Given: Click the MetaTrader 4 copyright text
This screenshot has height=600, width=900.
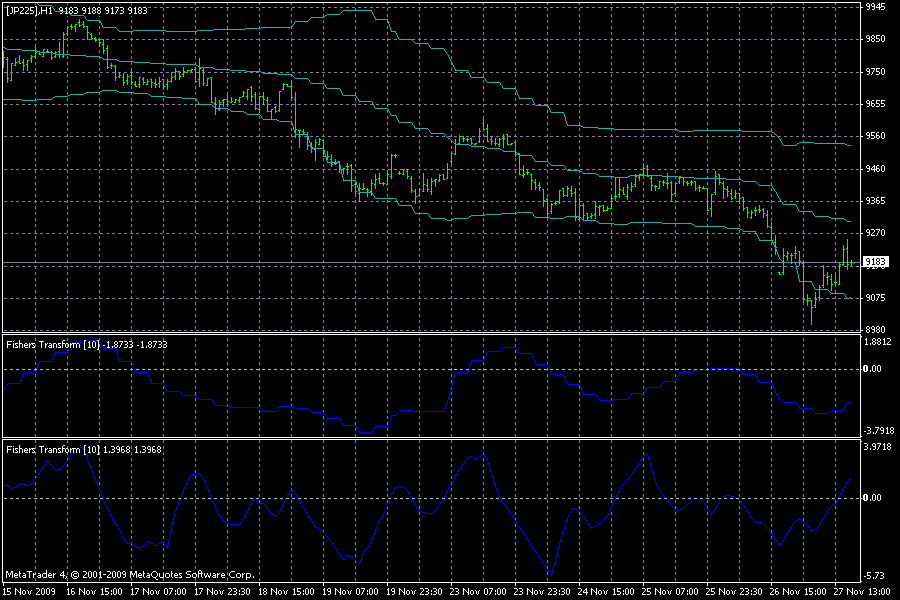Looking at the screenshot, I should point(129,575).
